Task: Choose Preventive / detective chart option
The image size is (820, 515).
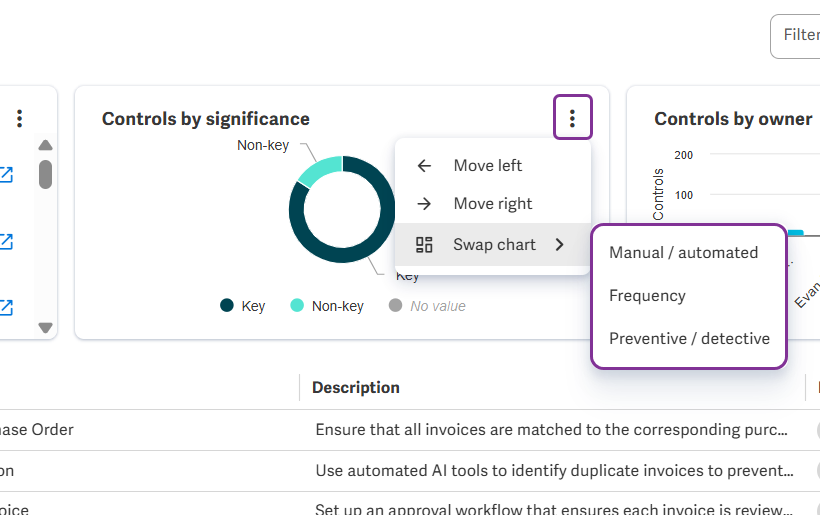Action: [x=689, y=339]
